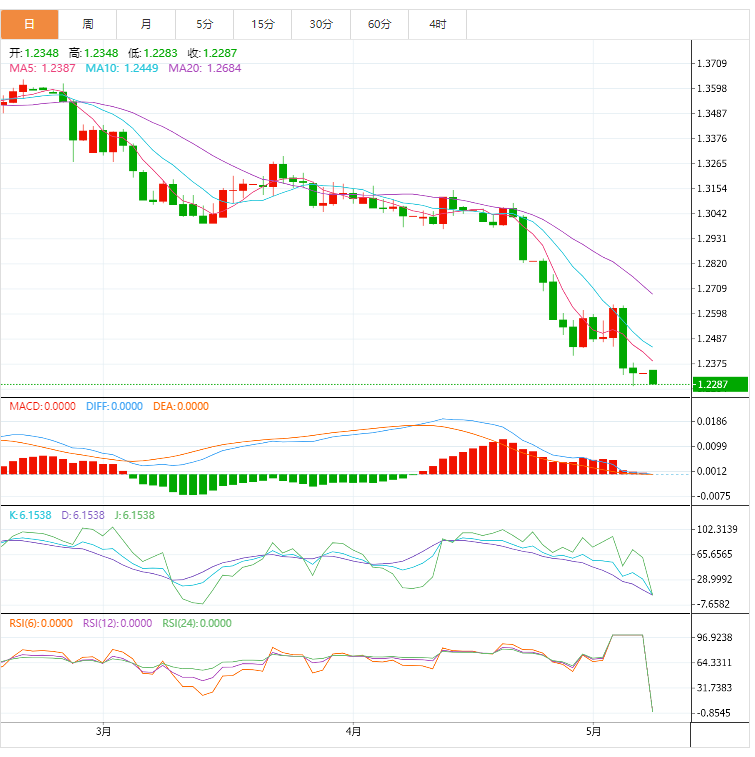This screenshot has height=757, width=755.
Task: Open the 30分 interval tab
Action: pos(321,24)
